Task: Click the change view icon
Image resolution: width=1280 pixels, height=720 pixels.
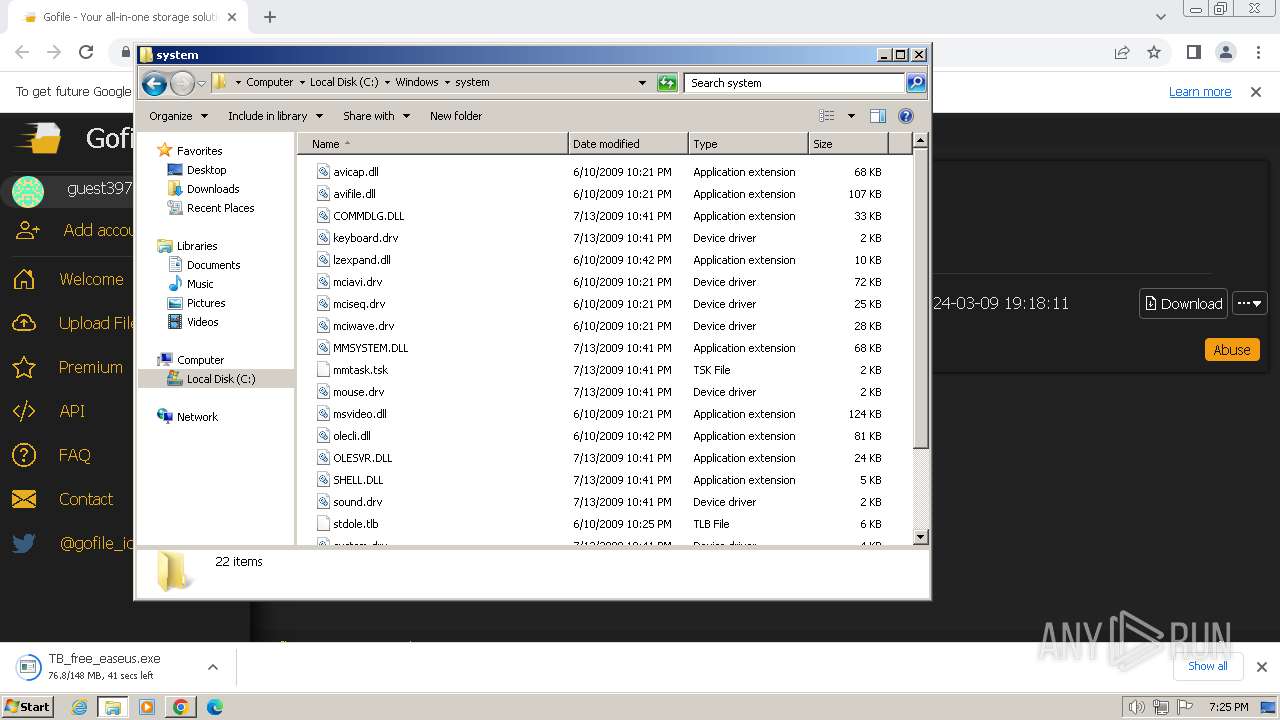Action: point(826,116)
